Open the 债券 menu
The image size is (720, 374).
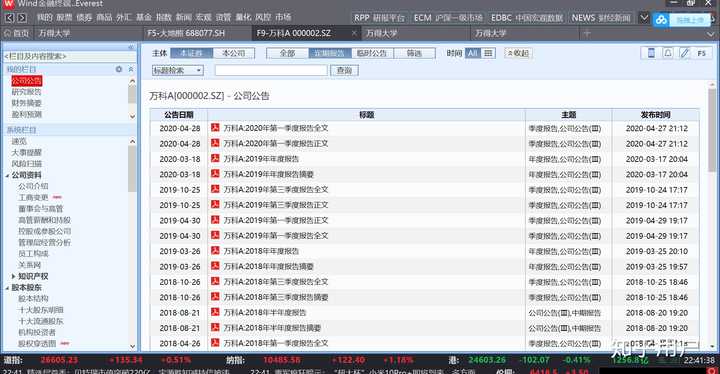point(84,17)
